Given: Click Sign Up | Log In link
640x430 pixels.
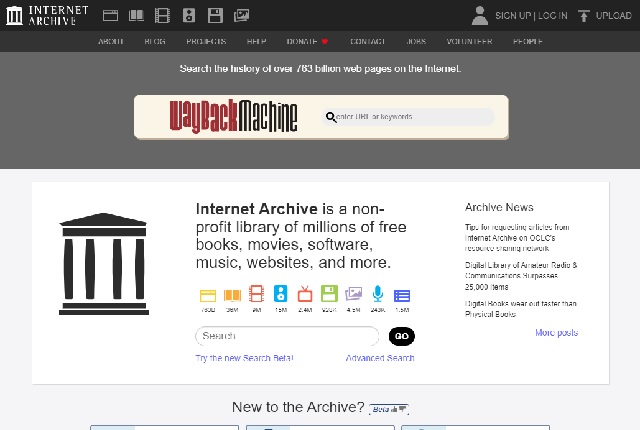Looking at the screenshot, I should [531, 16].
